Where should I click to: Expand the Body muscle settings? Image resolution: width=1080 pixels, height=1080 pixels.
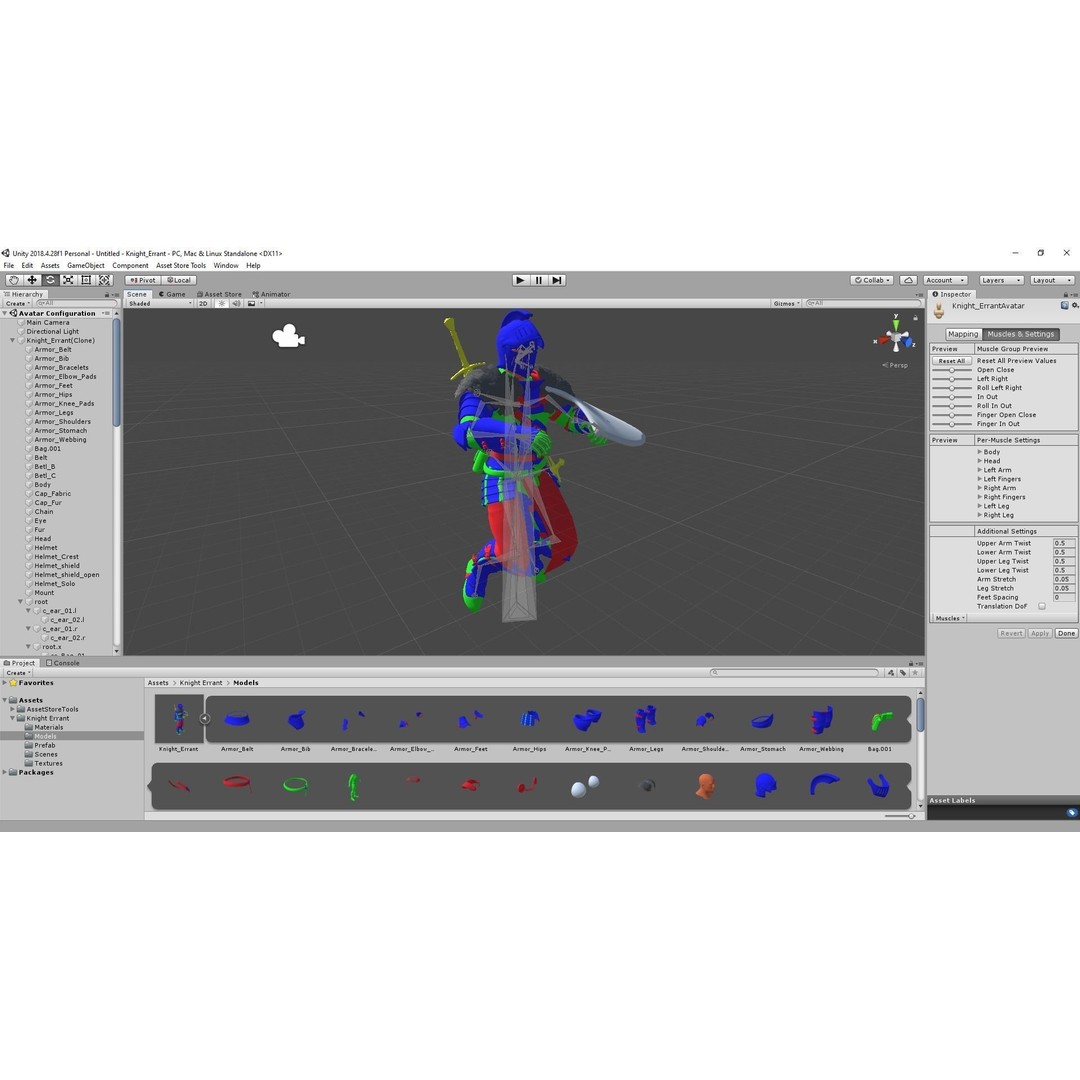pyautogui.click(x=979, y=452)
